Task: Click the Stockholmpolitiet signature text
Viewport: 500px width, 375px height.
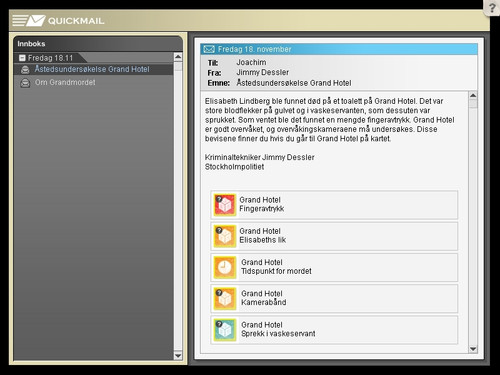Action: pos(234,167)
